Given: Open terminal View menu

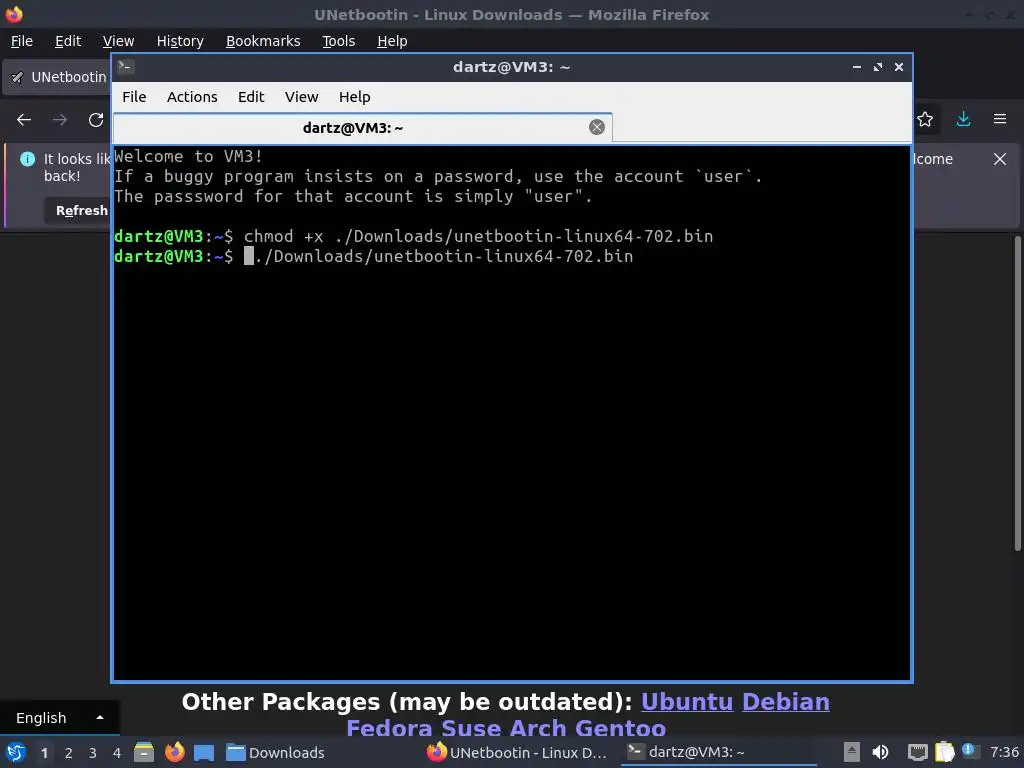Looking at the screenshot, I should coord(301,97).
